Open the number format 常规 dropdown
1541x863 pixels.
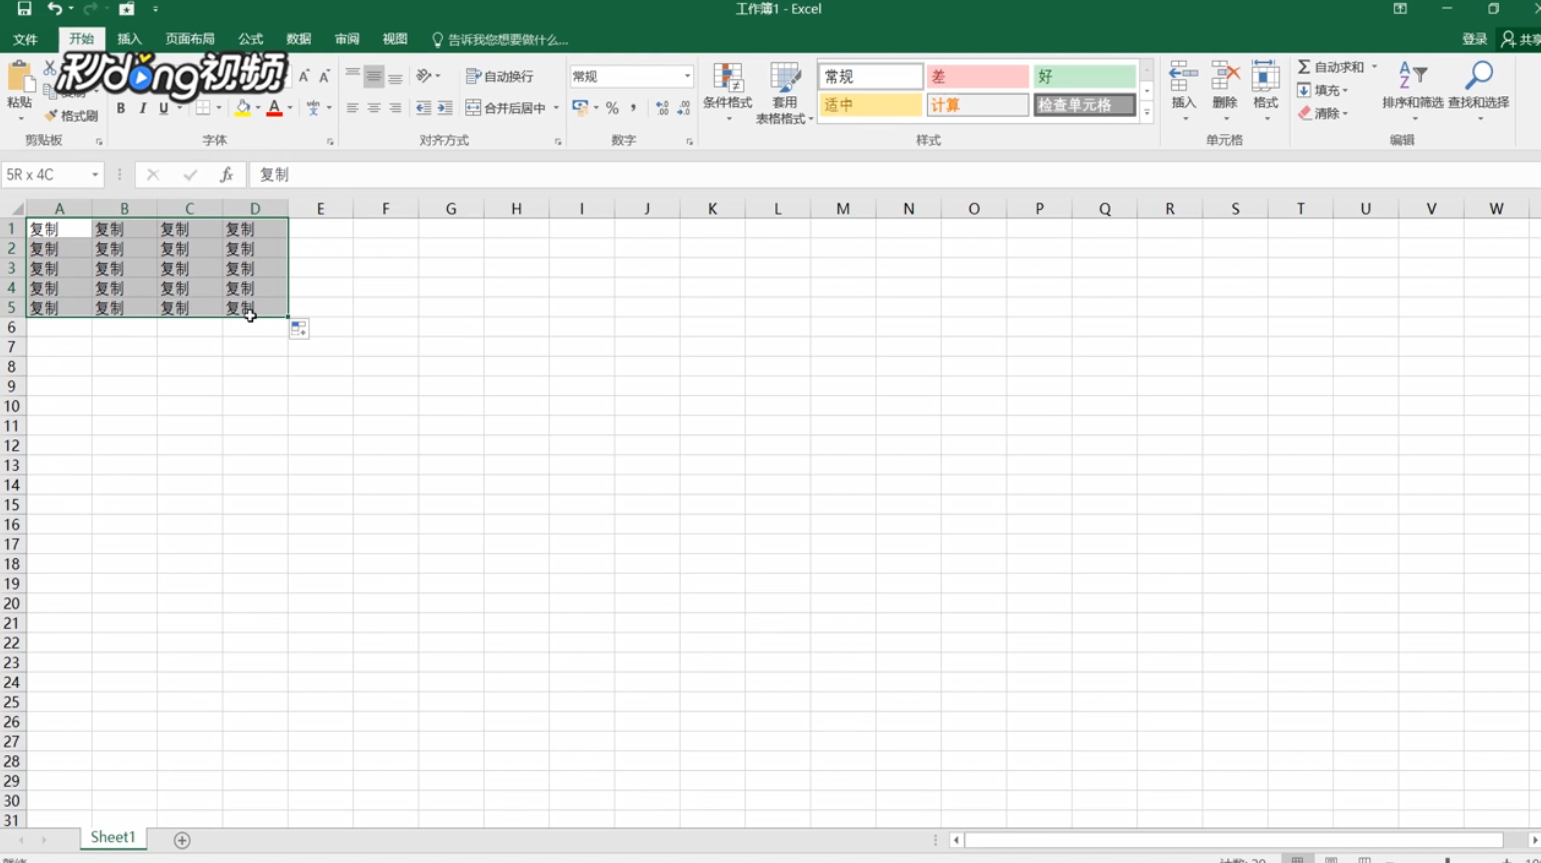pos(687,76)
